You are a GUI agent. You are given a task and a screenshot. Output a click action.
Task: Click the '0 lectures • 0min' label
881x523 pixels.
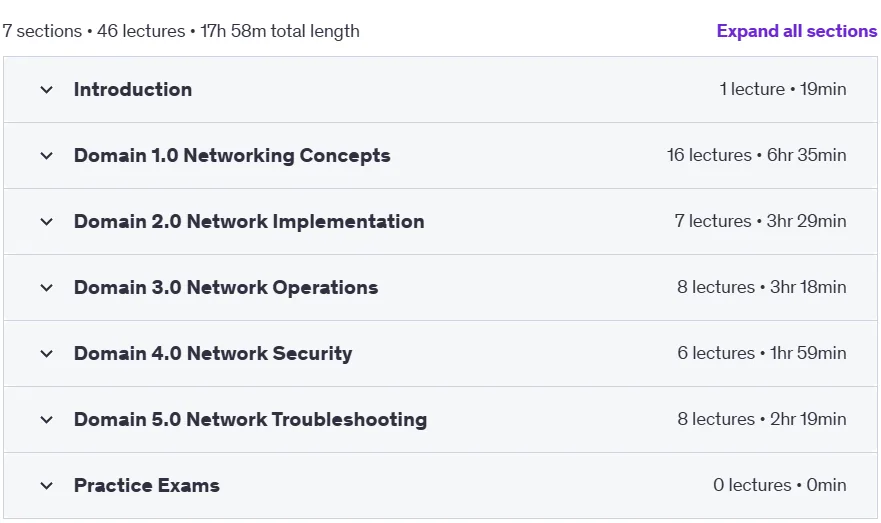point(780,485)
